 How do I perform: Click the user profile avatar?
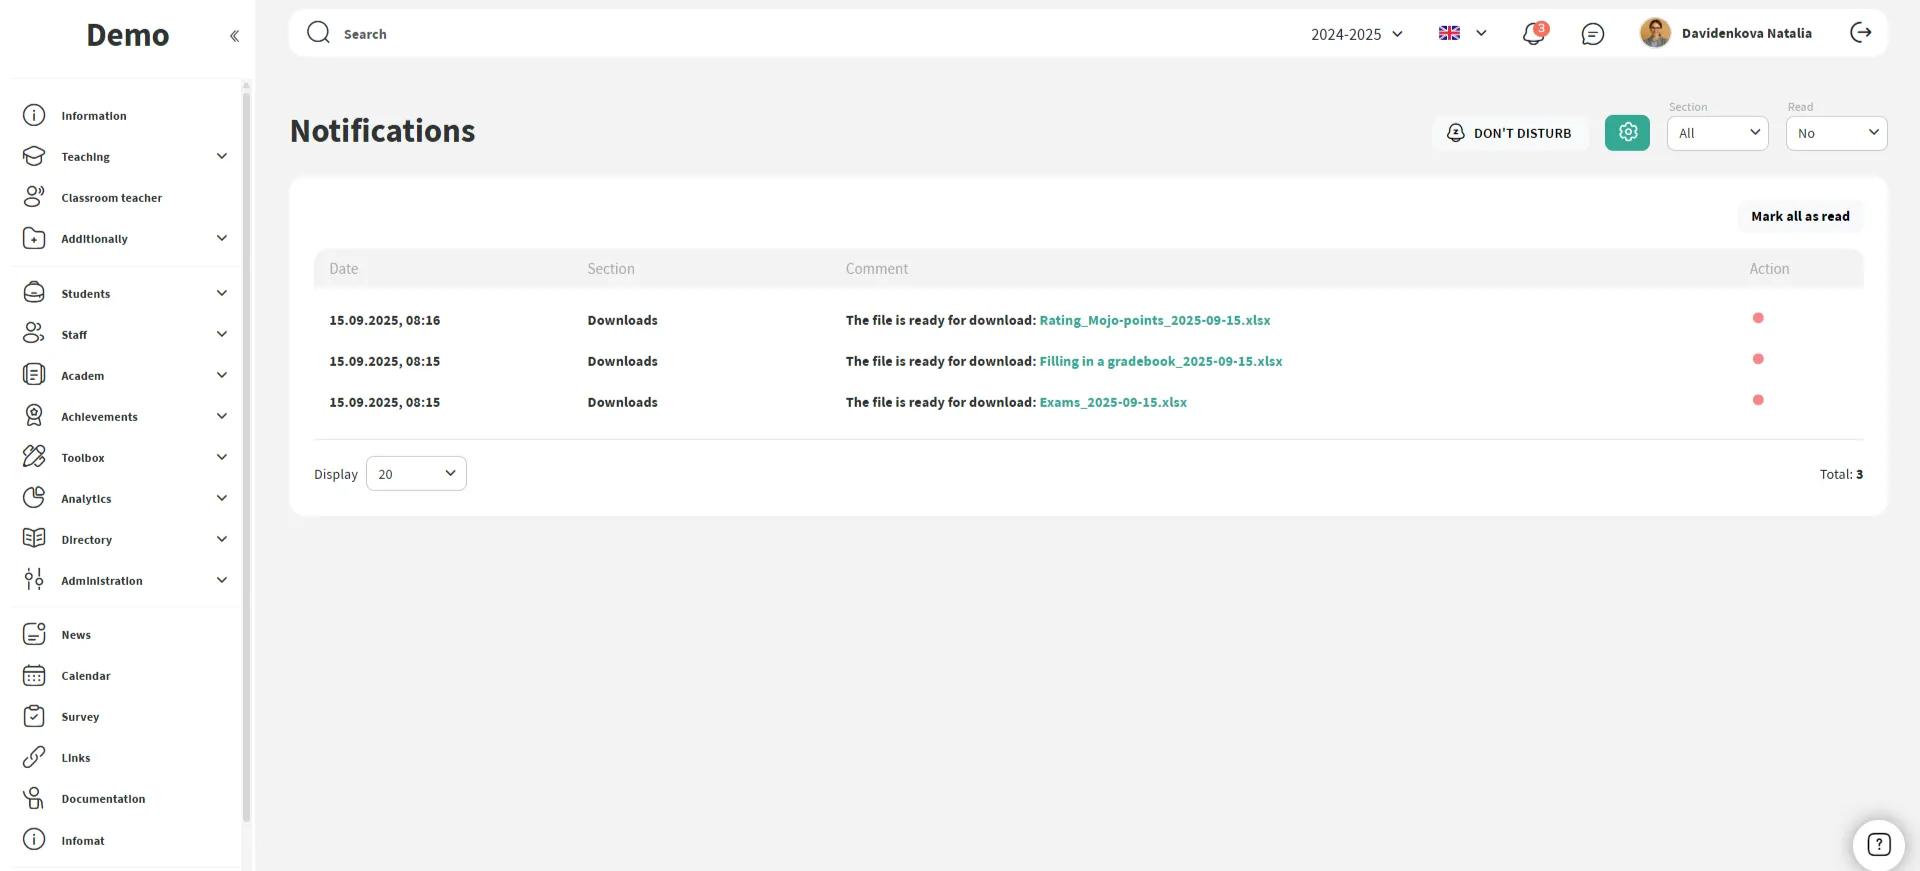[1655, 33]
